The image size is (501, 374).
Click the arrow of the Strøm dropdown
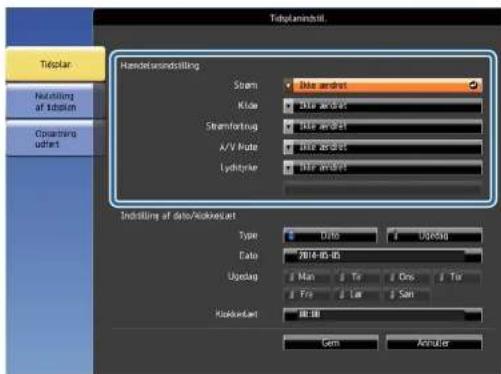tap(288, 86)
